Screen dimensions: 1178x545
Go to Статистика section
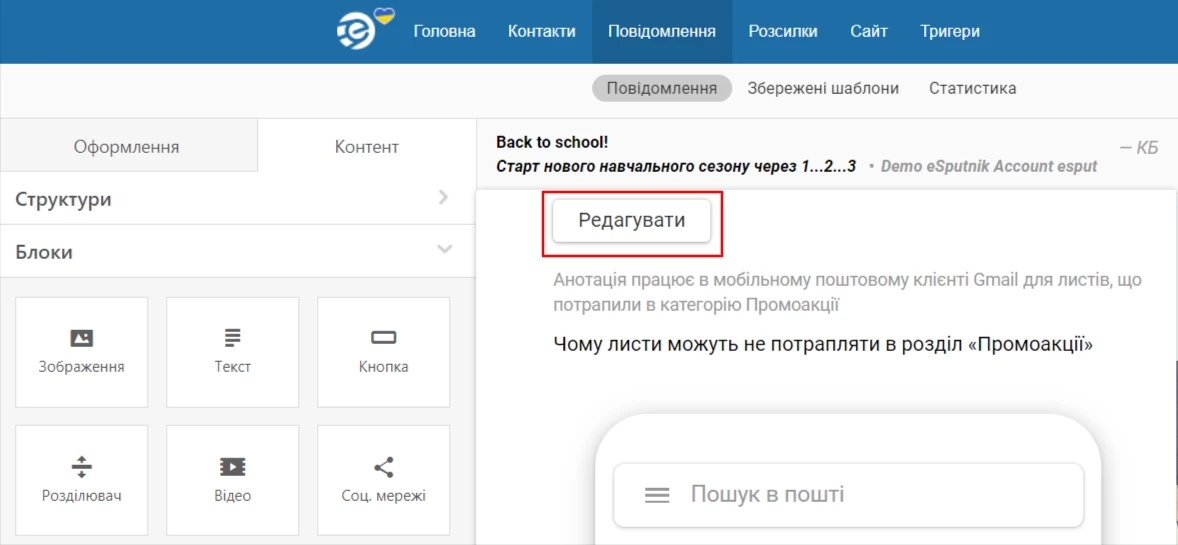pyautogui.click(x=973, y=89)
